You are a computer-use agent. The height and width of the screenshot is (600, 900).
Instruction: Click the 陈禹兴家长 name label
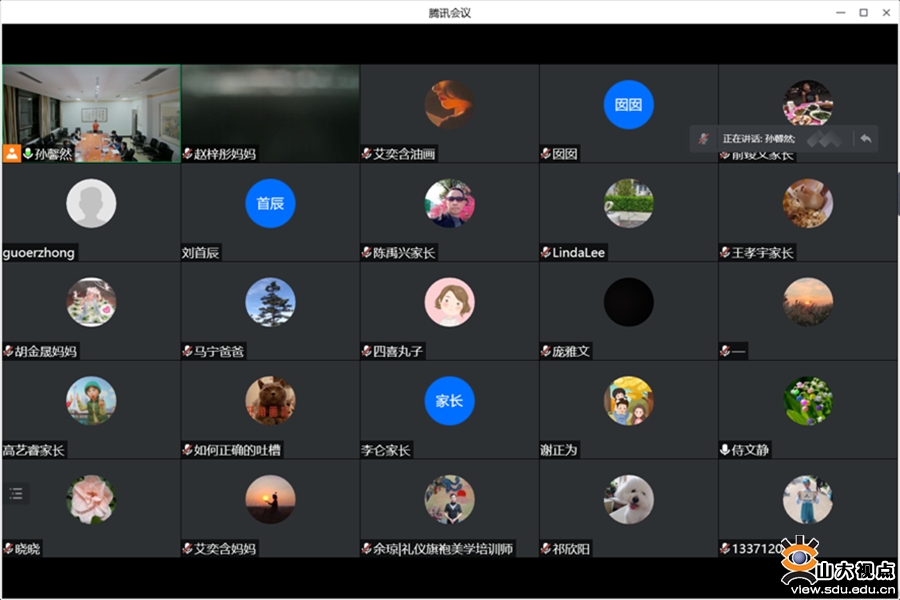tap(404, 253)
